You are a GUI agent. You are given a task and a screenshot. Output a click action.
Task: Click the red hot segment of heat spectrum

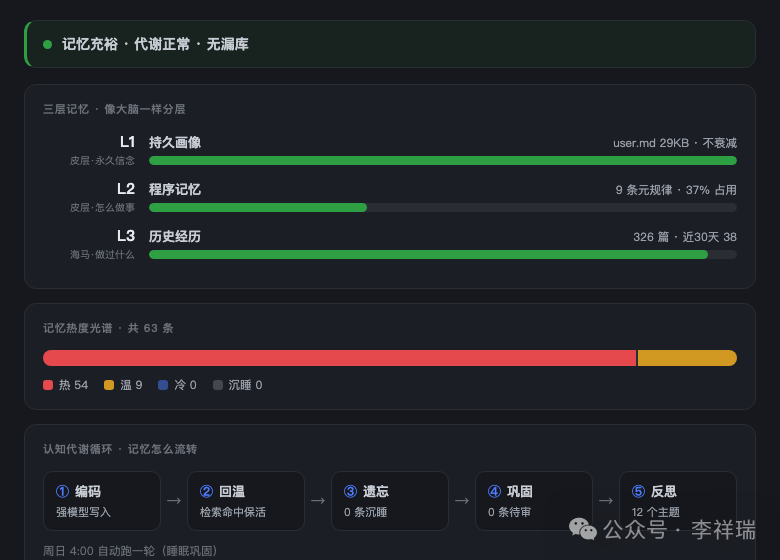[x=340, y=358]
